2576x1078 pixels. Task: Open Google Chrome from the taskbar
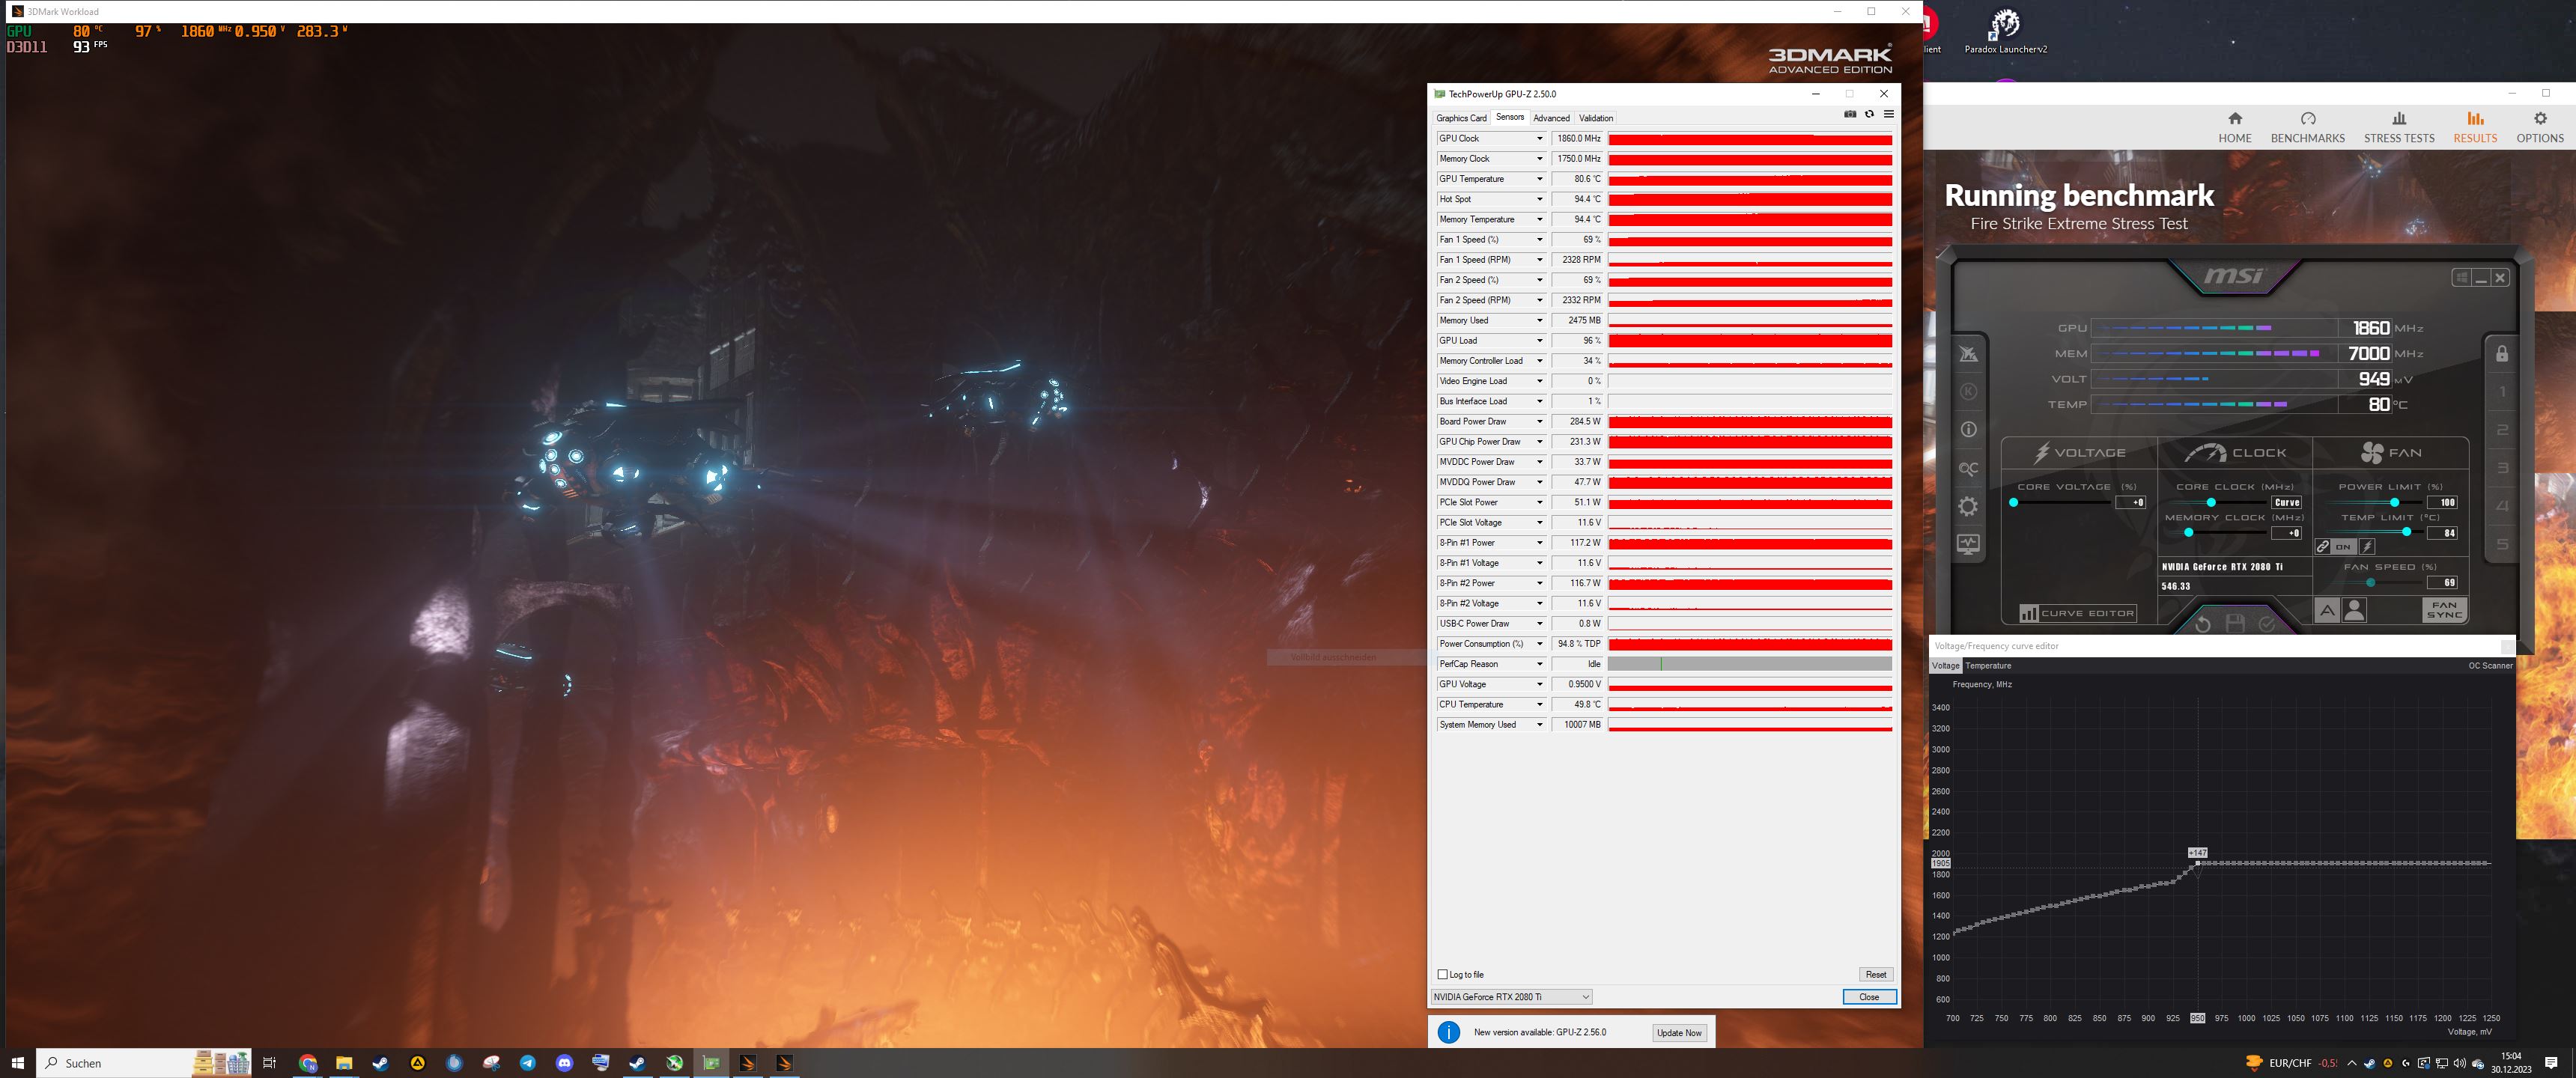click(307, 1063)
